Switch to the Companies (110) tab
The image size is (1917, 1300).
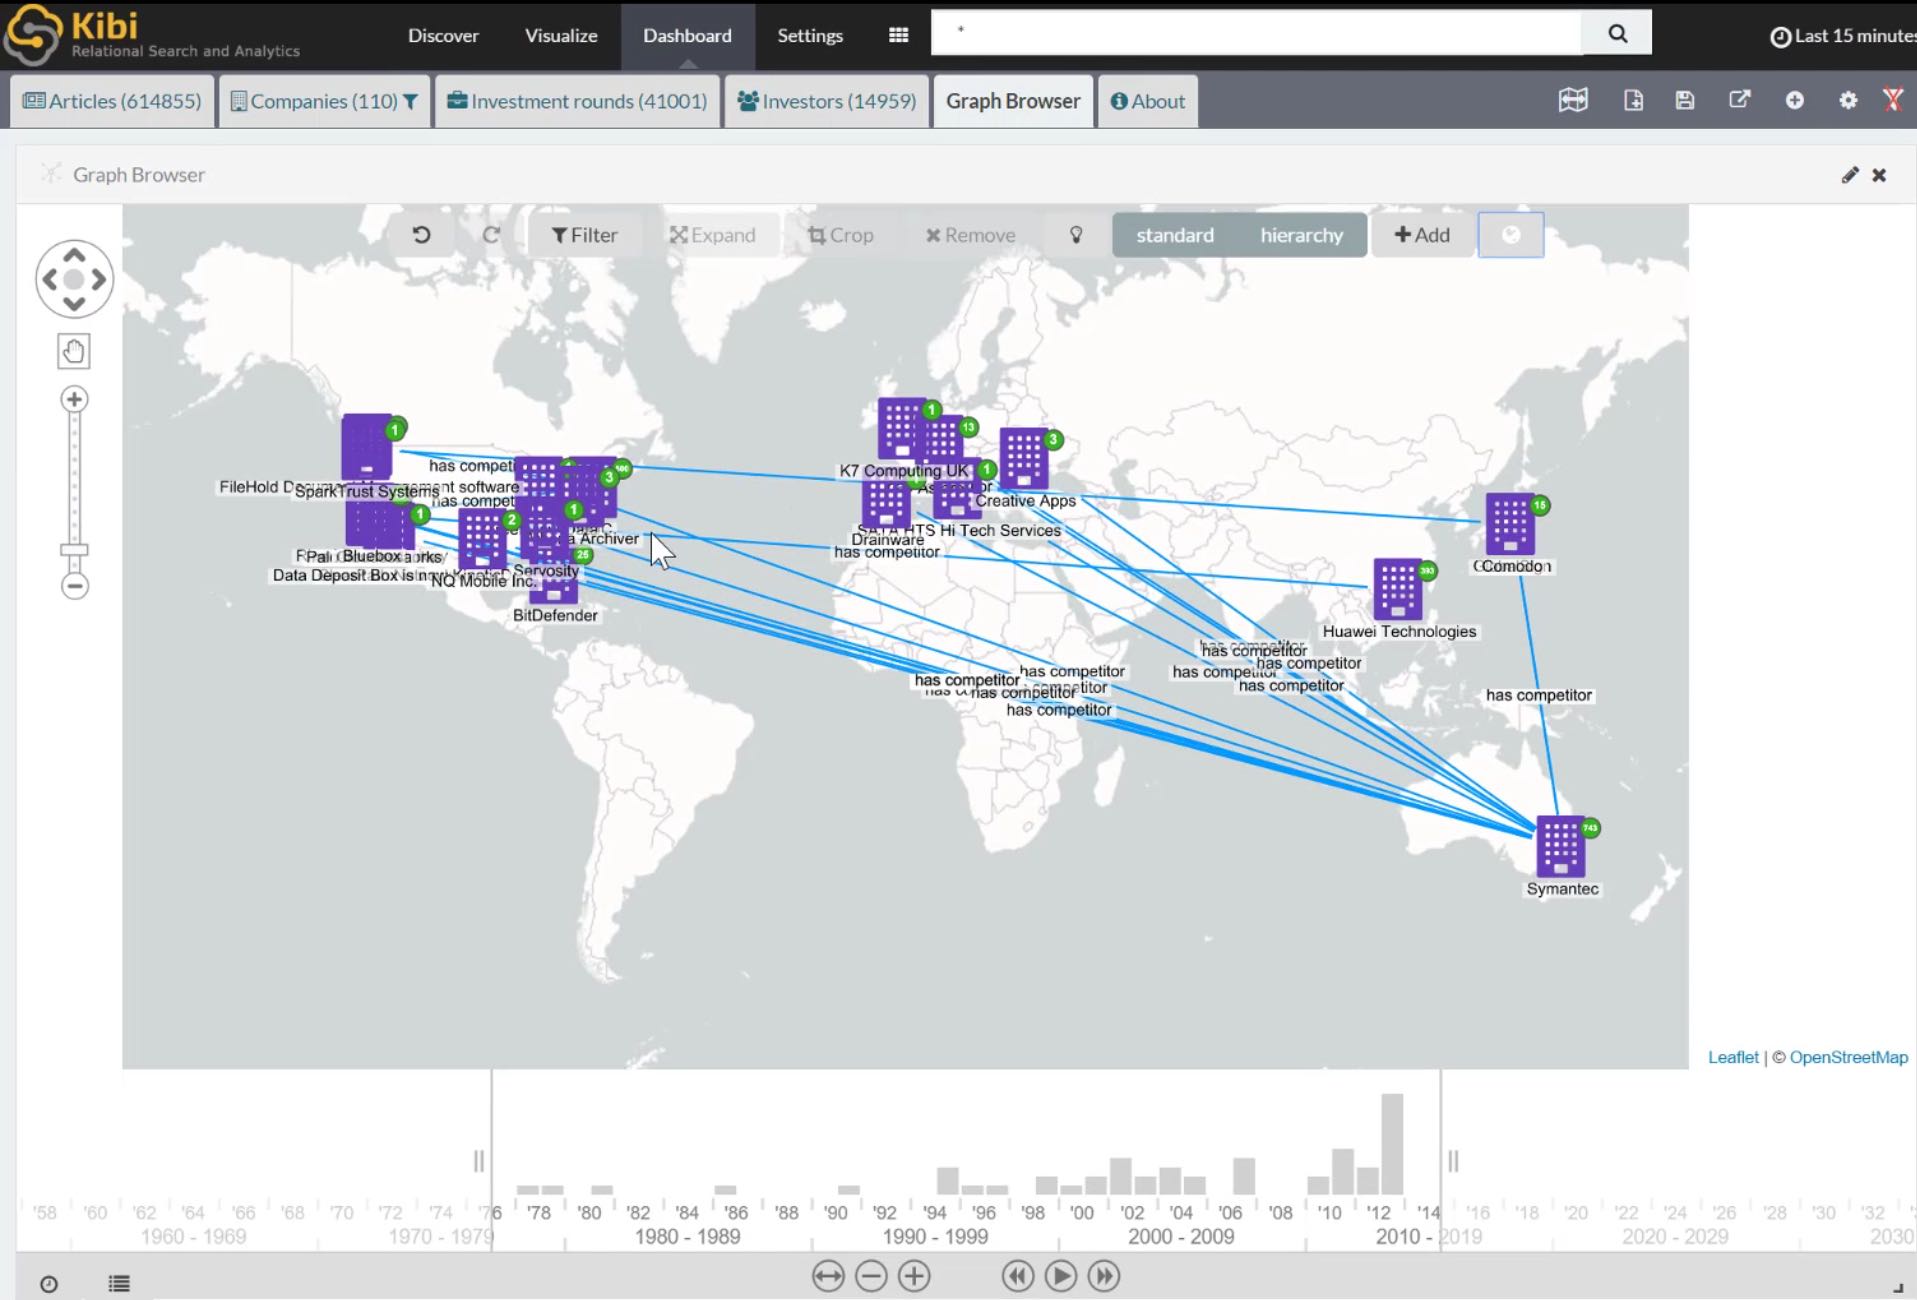[324, 101]
